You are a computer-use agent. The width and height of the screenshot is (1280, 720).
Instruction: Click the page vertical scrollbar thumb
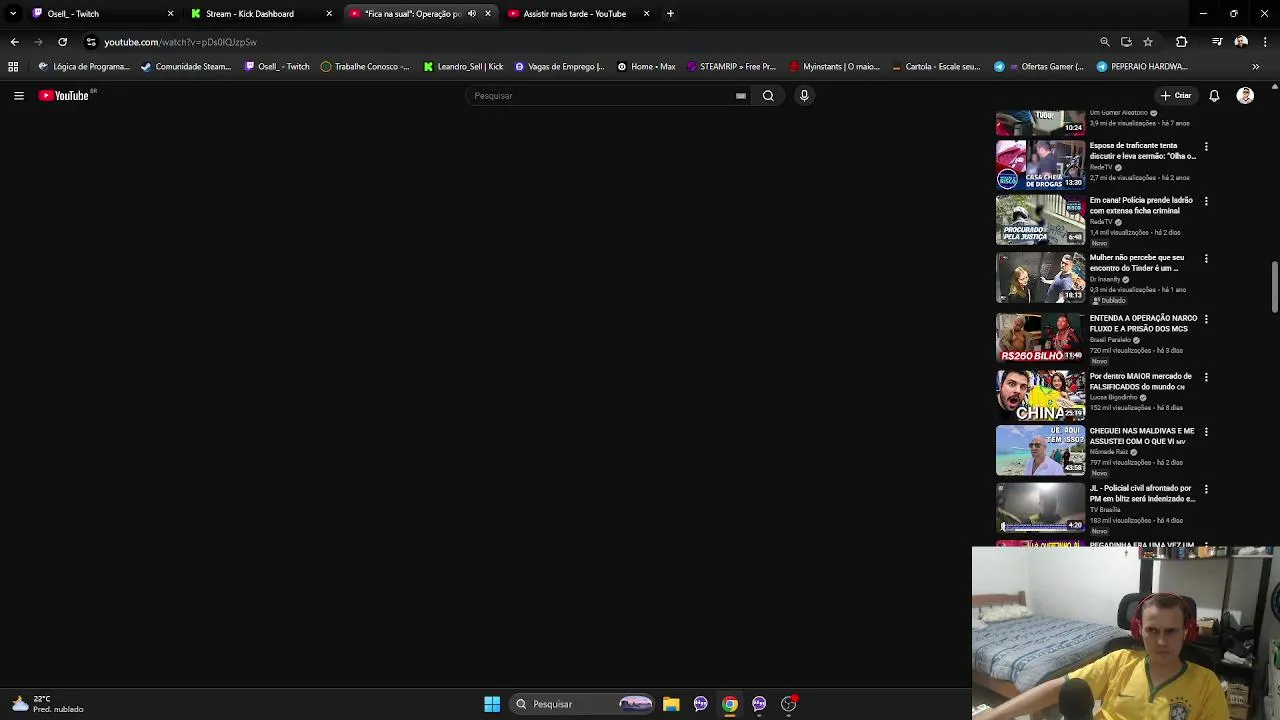(x=1274, y=287)
